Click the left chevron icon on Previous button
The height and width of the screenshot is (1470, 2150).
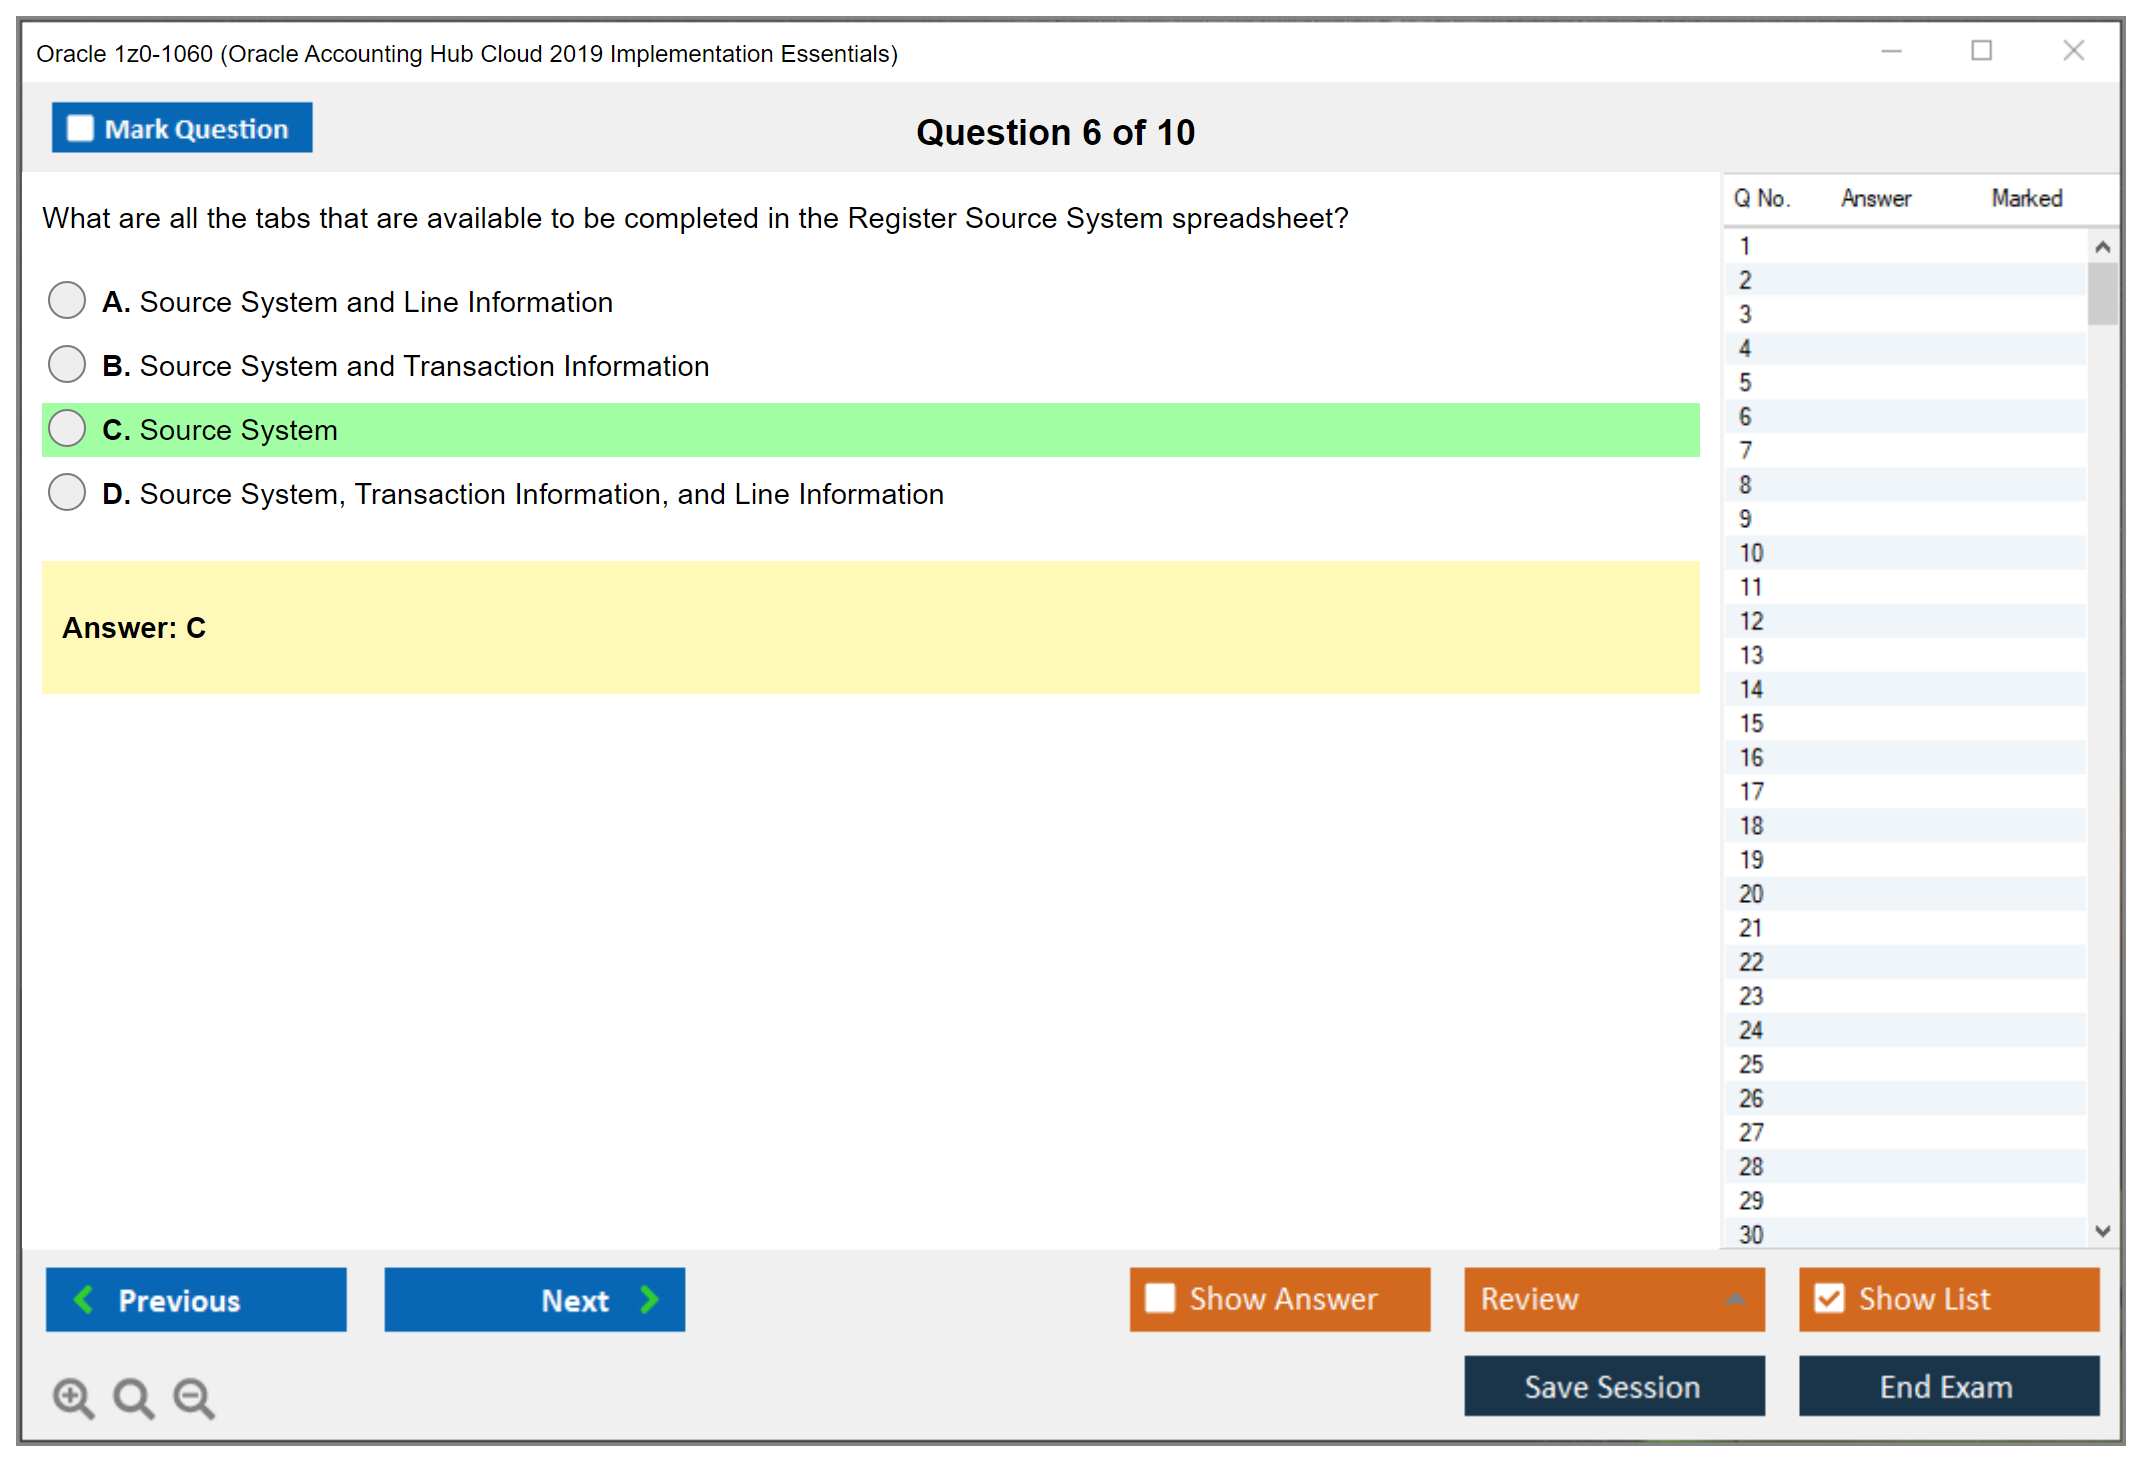pos(85,1299)
